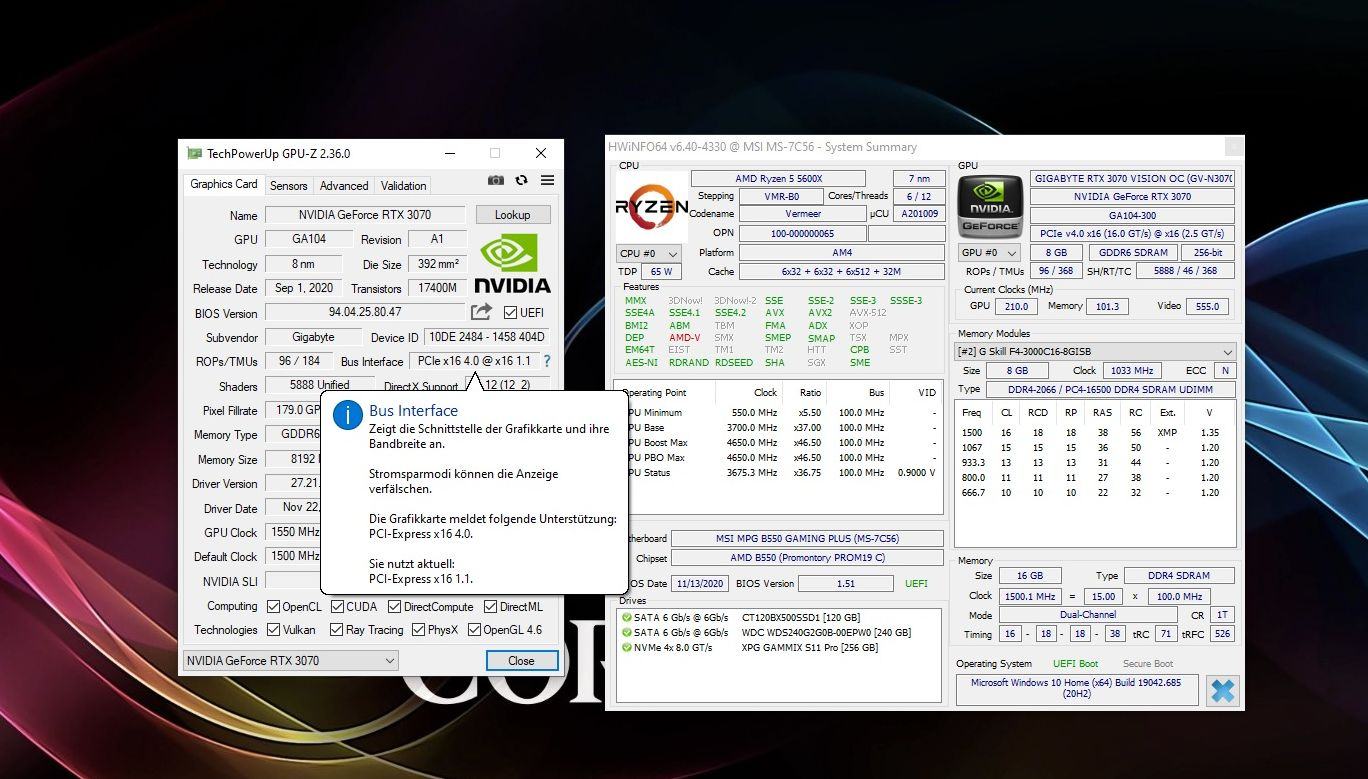Screen dimensions: 1368x779
Task: Toggle the DirectCompute checkbox
Action: [395, 606]
